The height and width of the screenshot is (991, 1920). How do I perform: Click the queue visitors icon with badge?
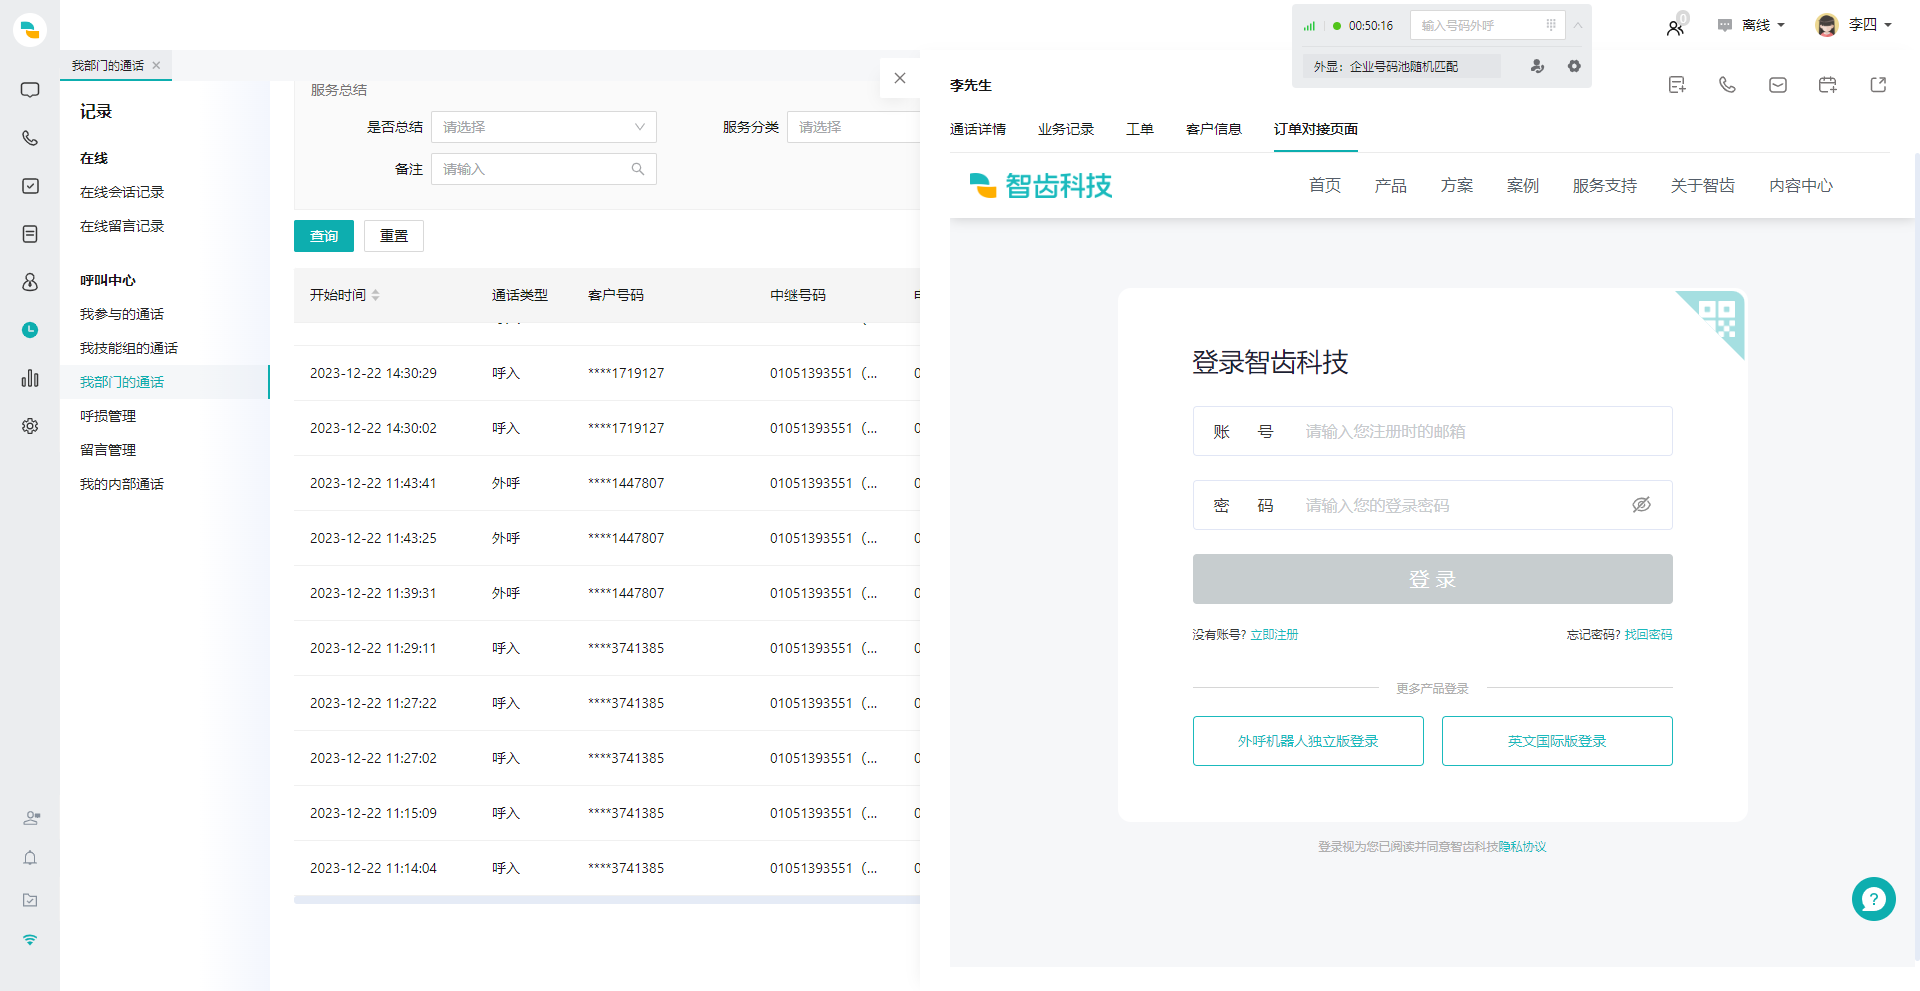[1676, 27]
